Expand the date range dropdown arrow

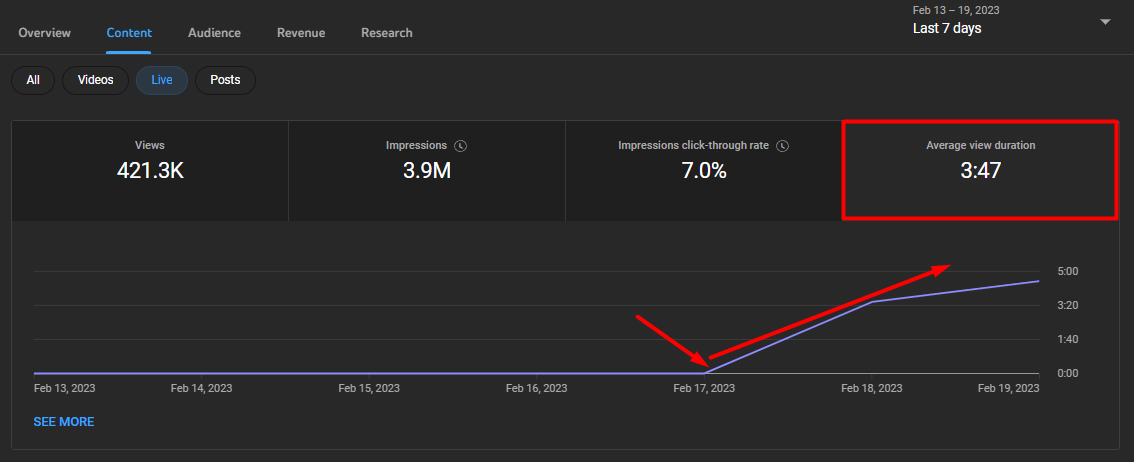[1105, 22]
